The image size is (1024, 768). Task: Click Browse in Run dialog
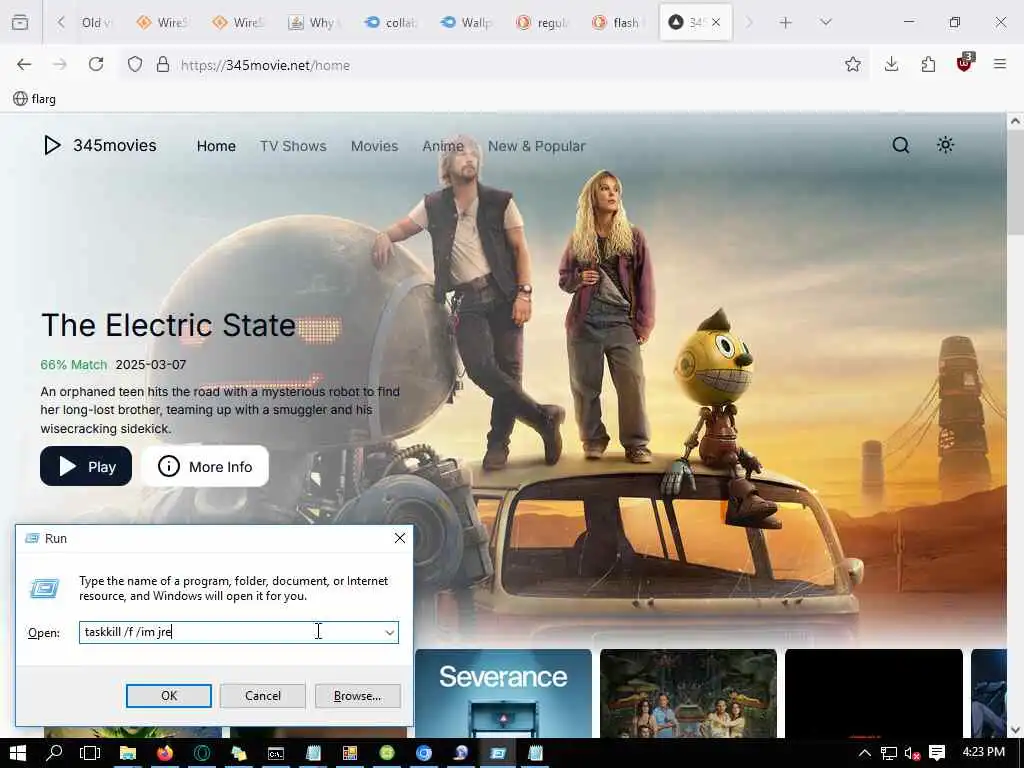(x=357, y=696)
